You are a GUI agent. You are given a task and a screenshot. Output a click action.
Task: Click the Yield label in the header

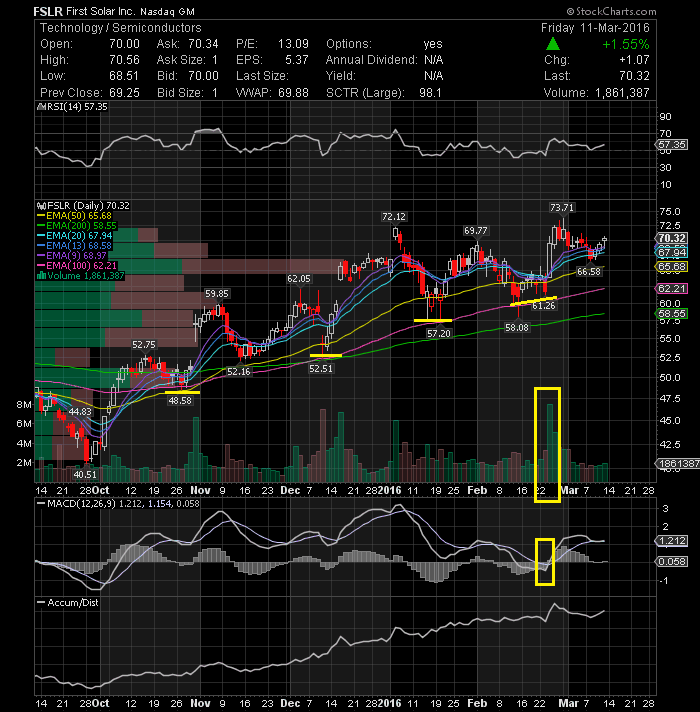tap(340, 76)
